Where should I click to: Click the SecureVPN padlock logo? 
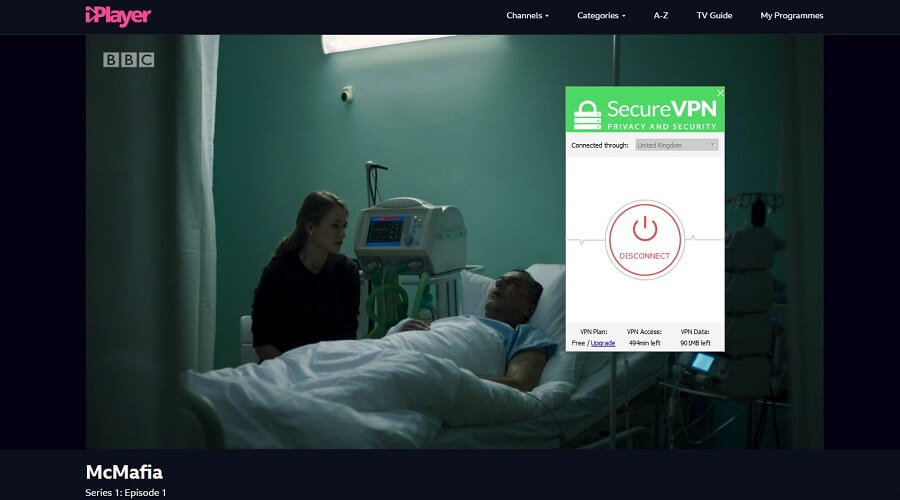587,115
